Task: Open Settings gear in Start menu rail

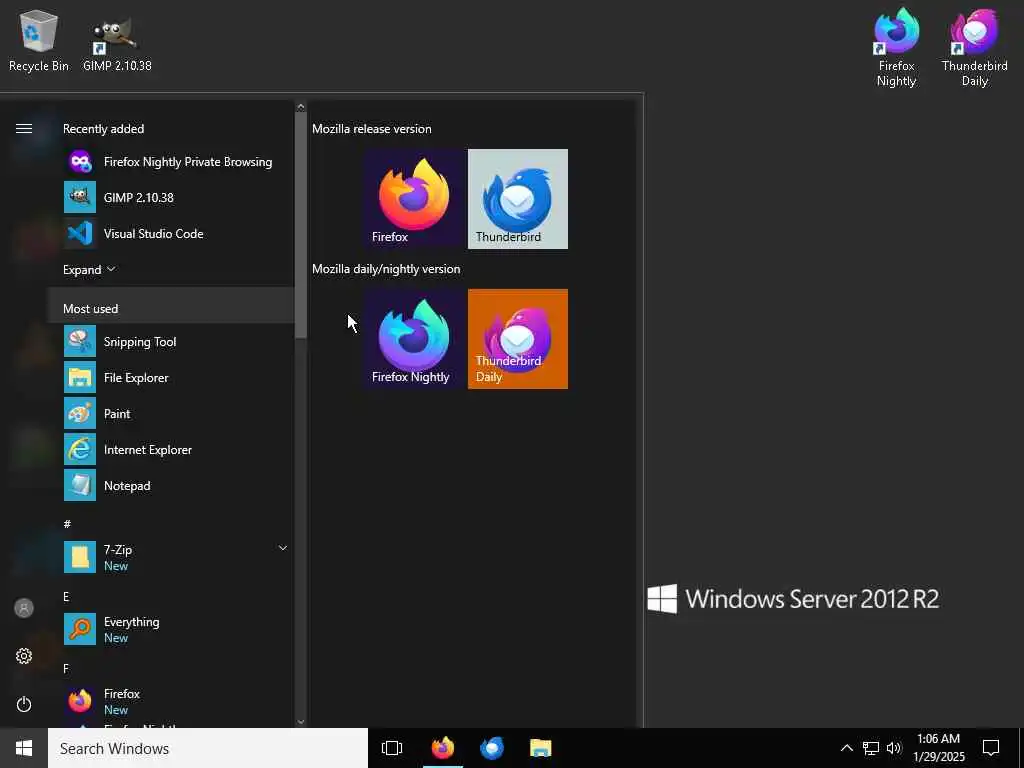Action: pyautogui.click(x=24, y=656)
